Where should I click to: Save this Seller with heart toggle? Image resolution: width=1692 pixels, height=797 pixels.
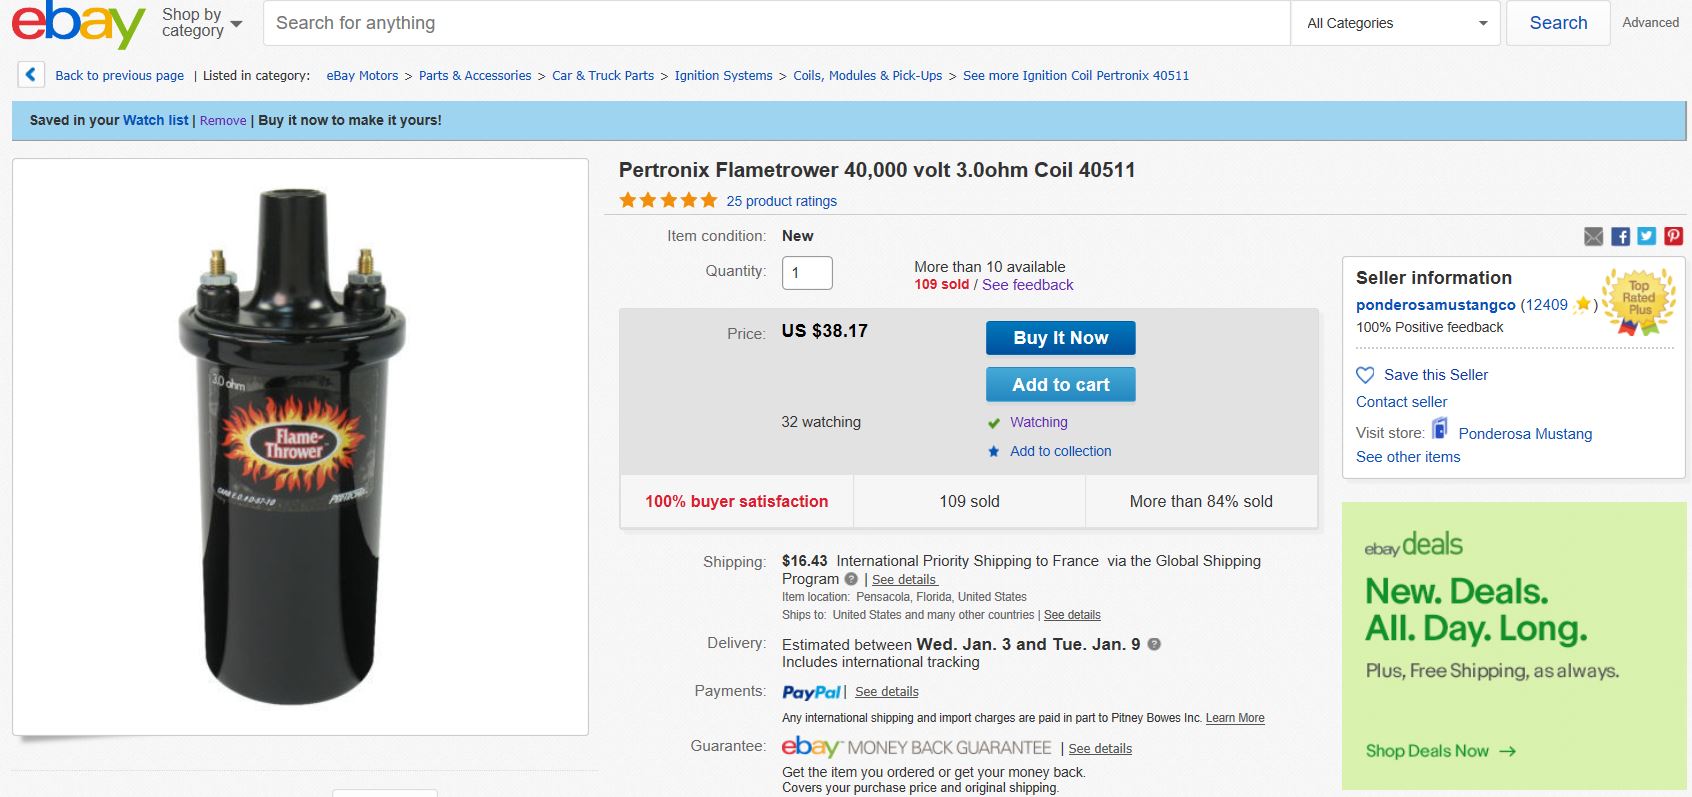click(1365, 375)
